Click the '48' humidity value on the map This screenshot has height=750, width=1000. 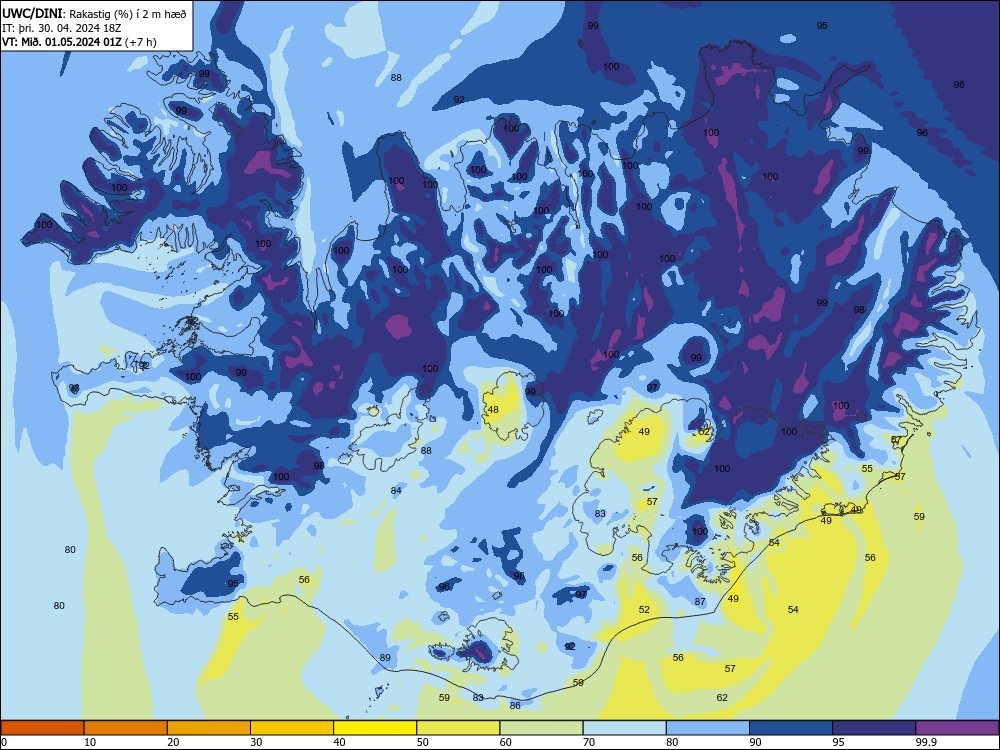click(x=493, y=409)
